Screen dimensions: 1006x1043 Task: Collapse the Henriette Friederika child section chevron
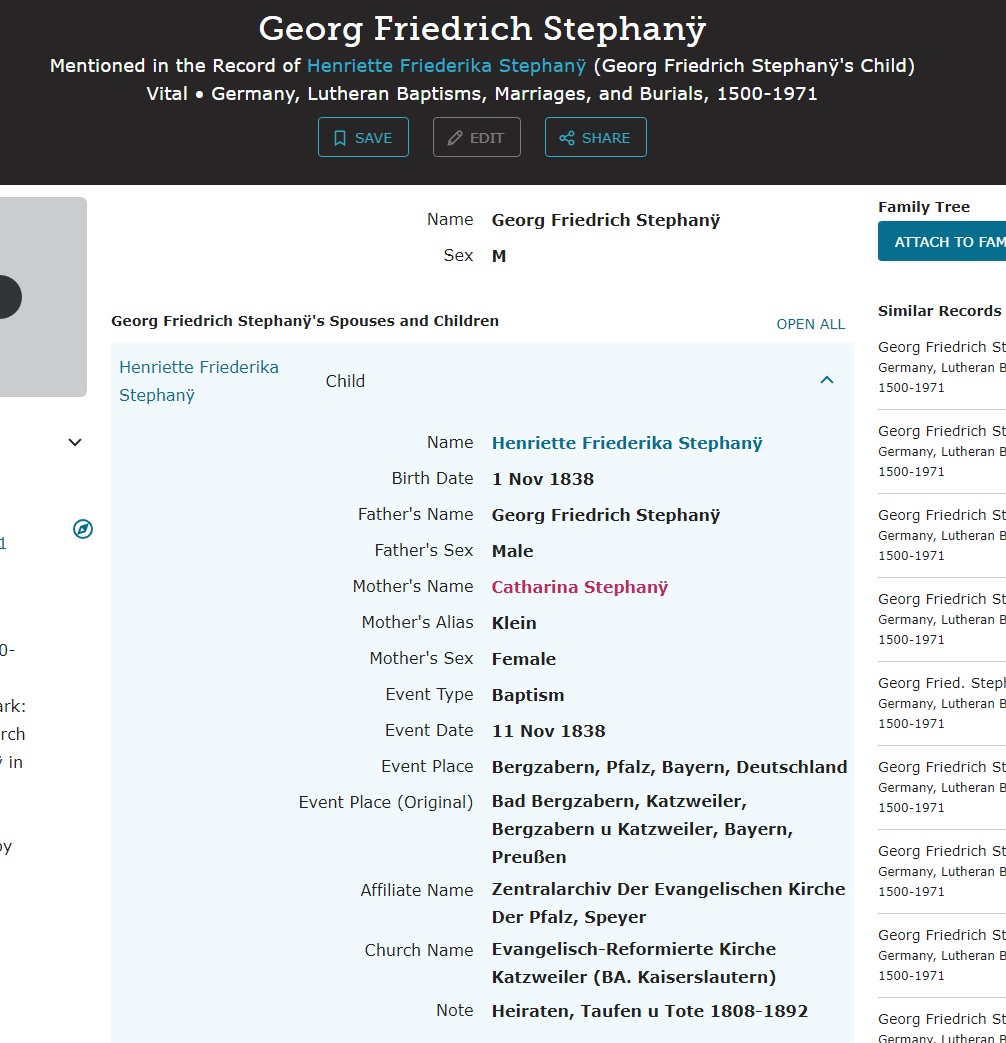pyautogui.click(x=827, y=380)
